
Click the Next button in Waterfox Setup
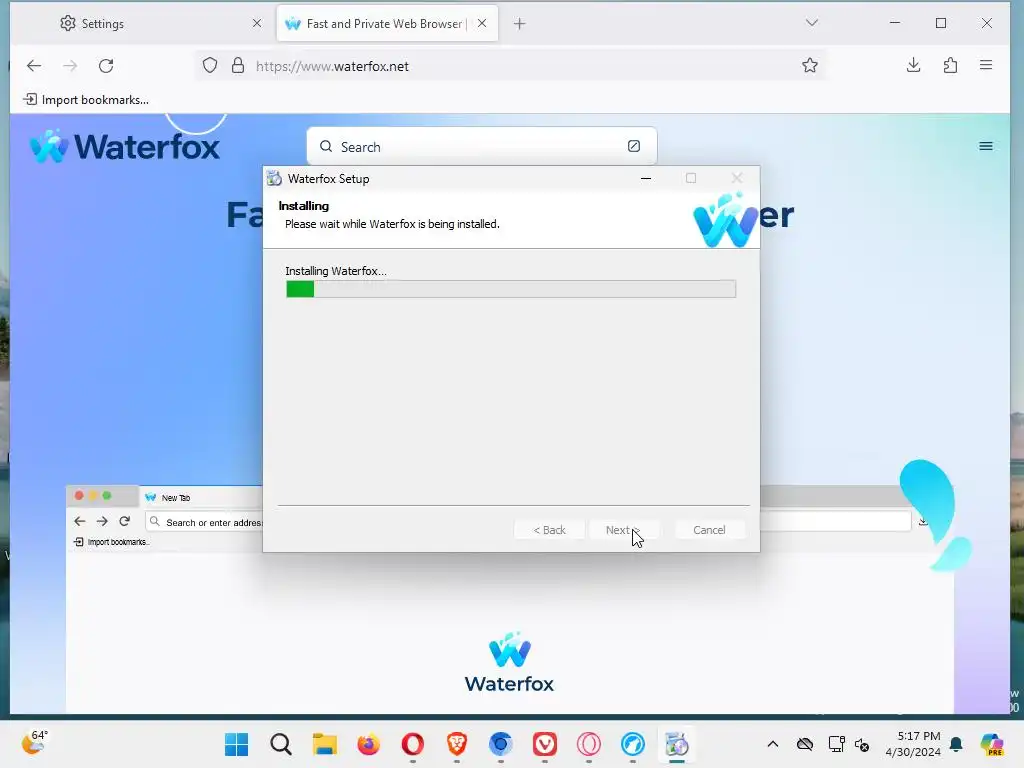[623, 530]
